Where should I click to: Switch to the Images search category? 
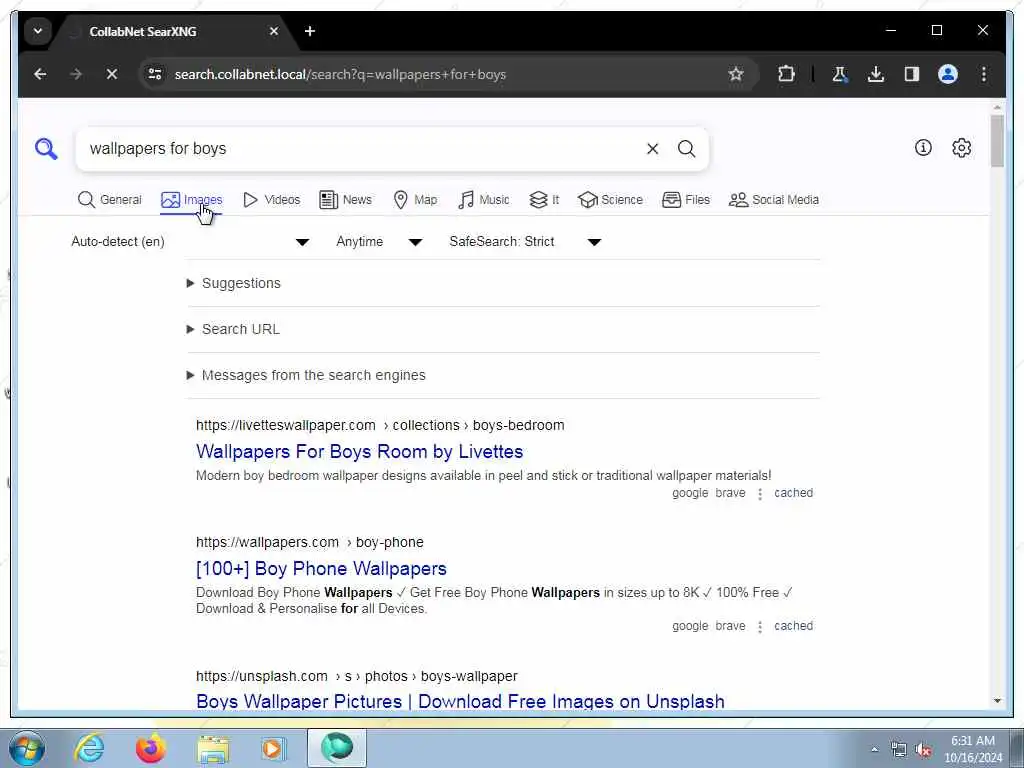(x=191, y=200)
